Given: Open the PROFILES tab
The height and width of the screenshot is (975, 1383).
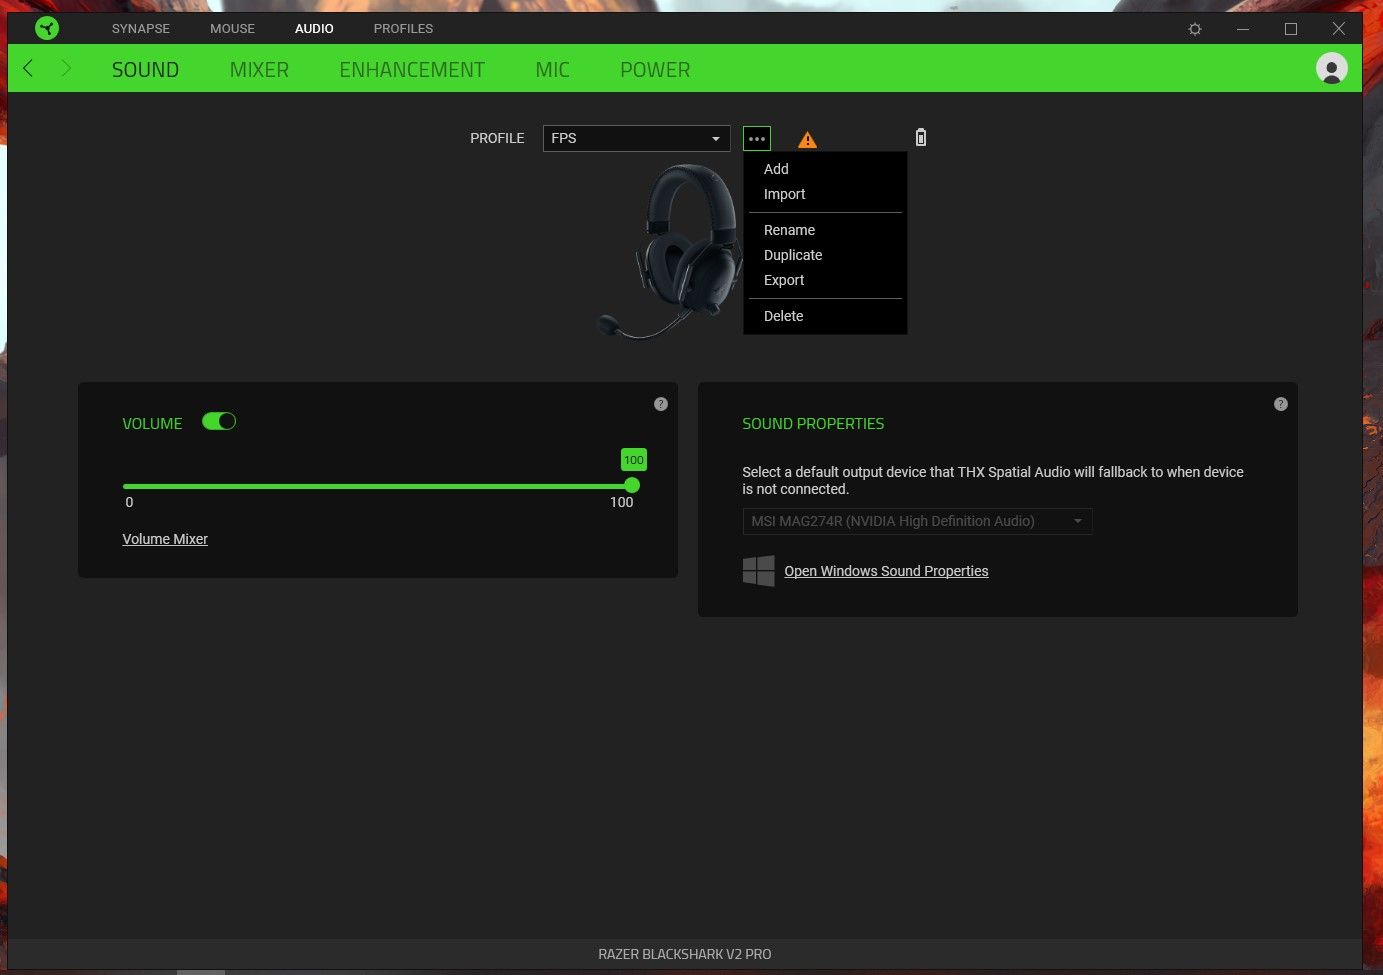Looking at the screenshot, I should point(403,29).
